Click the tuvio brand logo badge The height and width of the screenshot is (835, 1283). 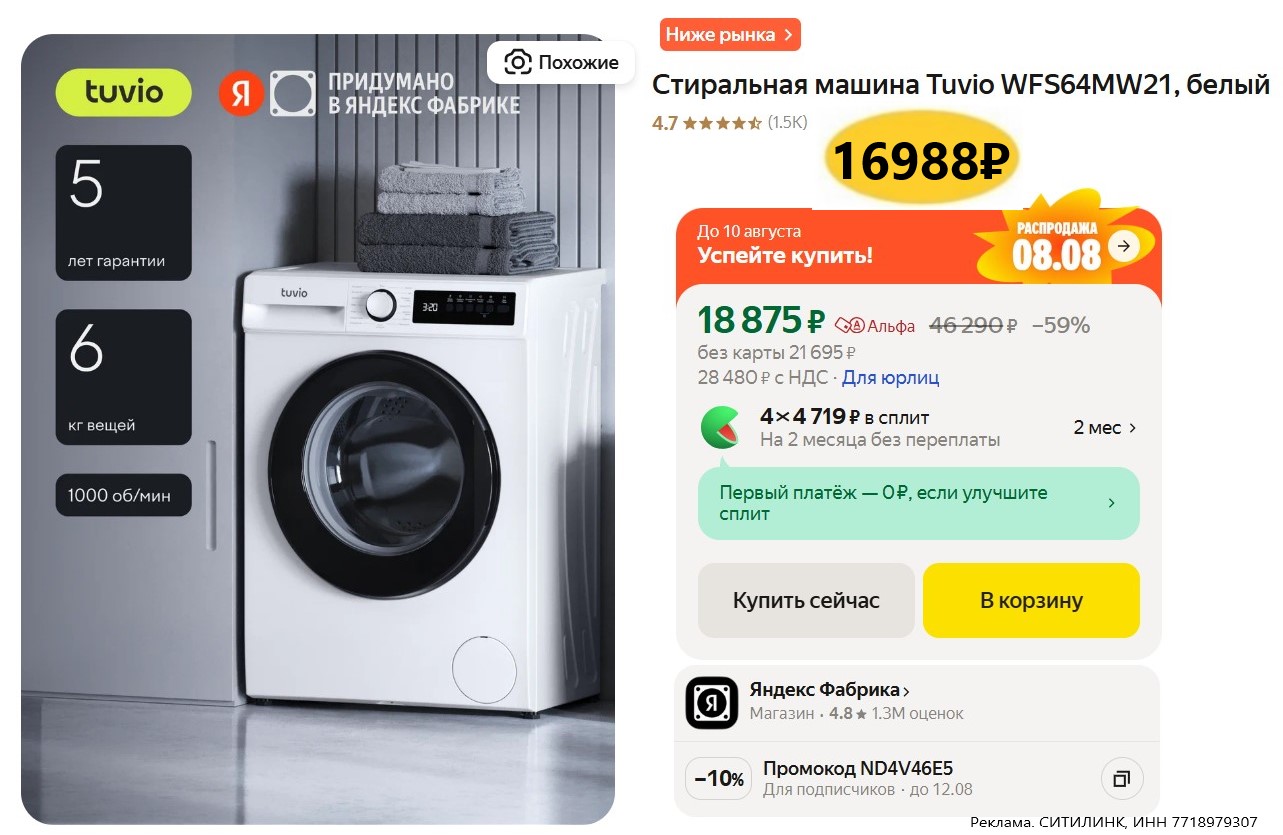(x=123, y=92)
